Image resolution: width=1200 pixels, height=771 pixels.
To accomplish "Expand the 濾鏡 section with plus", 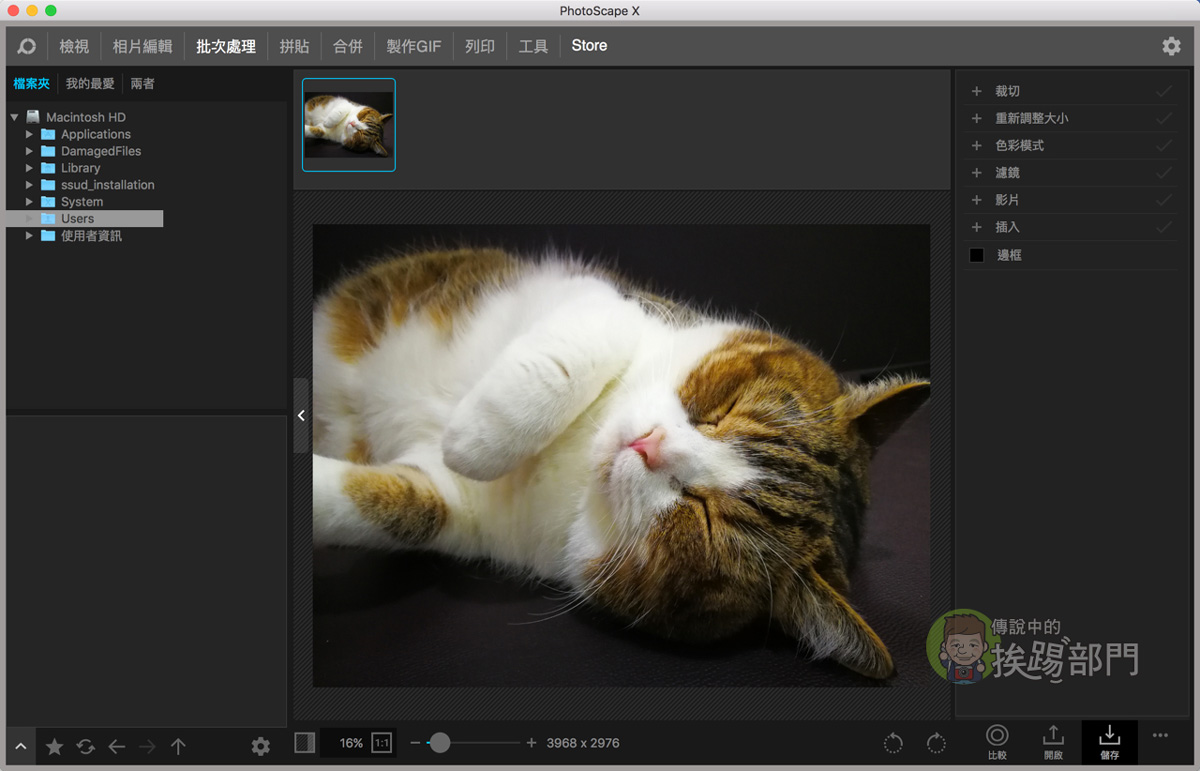I will 977,173.
